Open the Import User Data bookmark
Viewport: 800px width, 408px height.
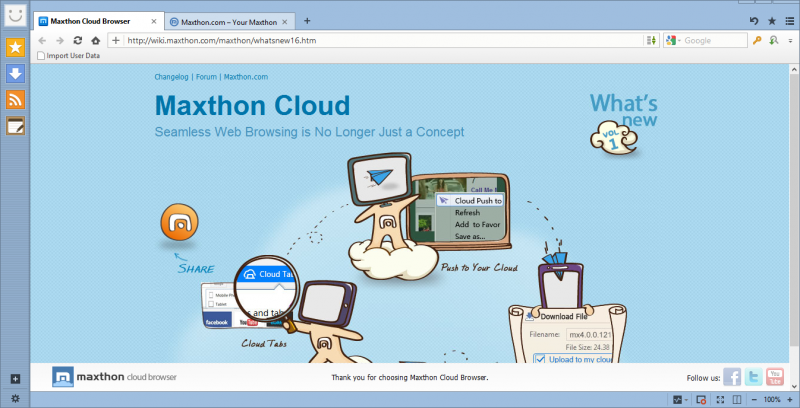[69, 56]
